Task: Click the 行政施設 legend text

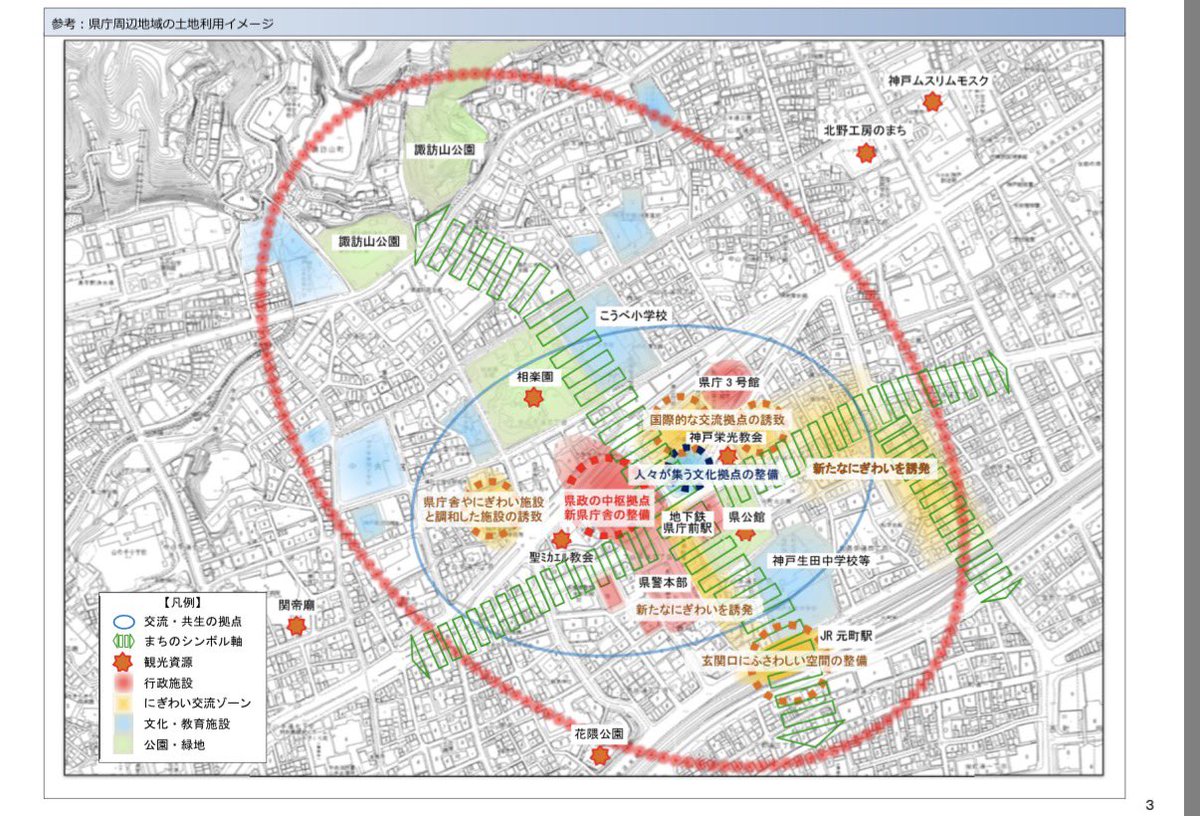Action: tap(168, 683)
